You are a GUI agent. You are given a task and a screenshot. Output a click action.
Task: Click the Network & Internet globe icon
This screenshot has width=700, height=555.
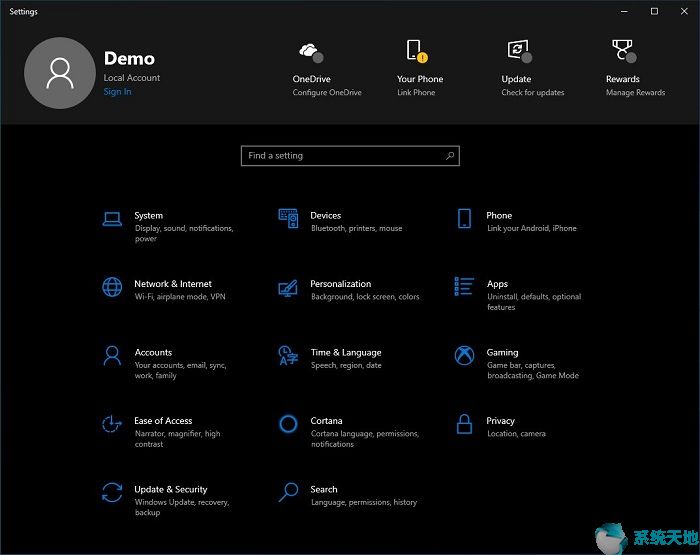(x=112, y=287)
